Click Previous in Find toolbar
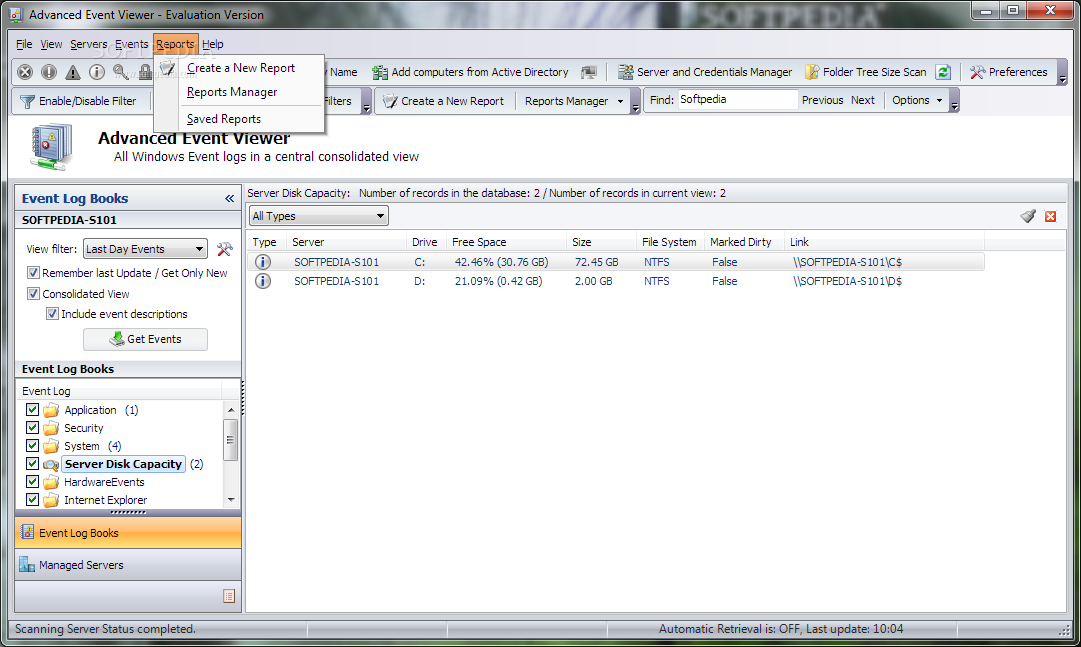This screenshot has height=647, width=1081. coord(822,100)
